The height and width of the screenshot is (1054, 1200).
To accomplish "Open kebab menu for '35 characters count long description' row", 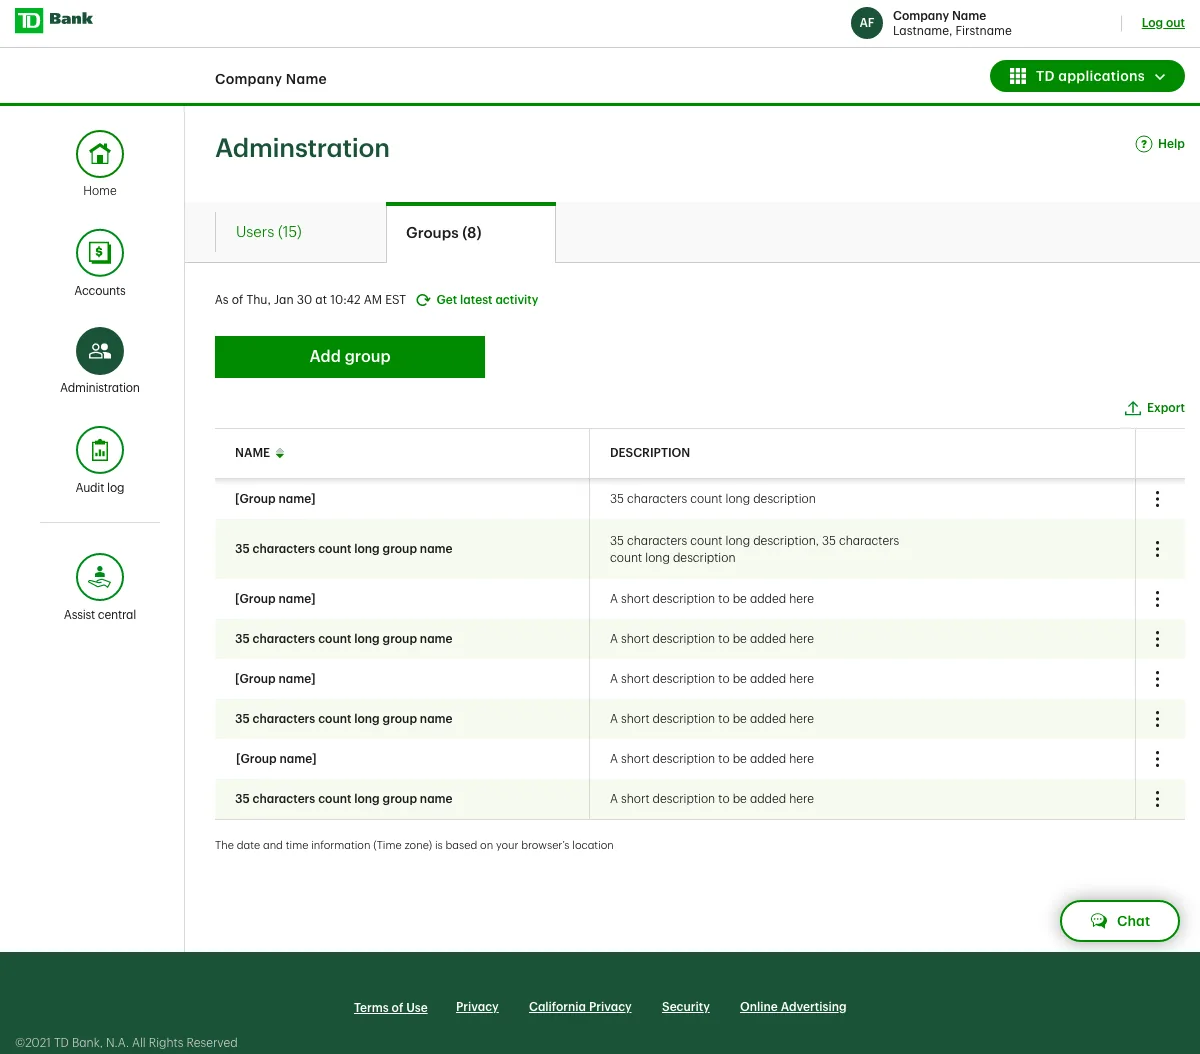I will pyautogui.click(x=1157, y=499).
